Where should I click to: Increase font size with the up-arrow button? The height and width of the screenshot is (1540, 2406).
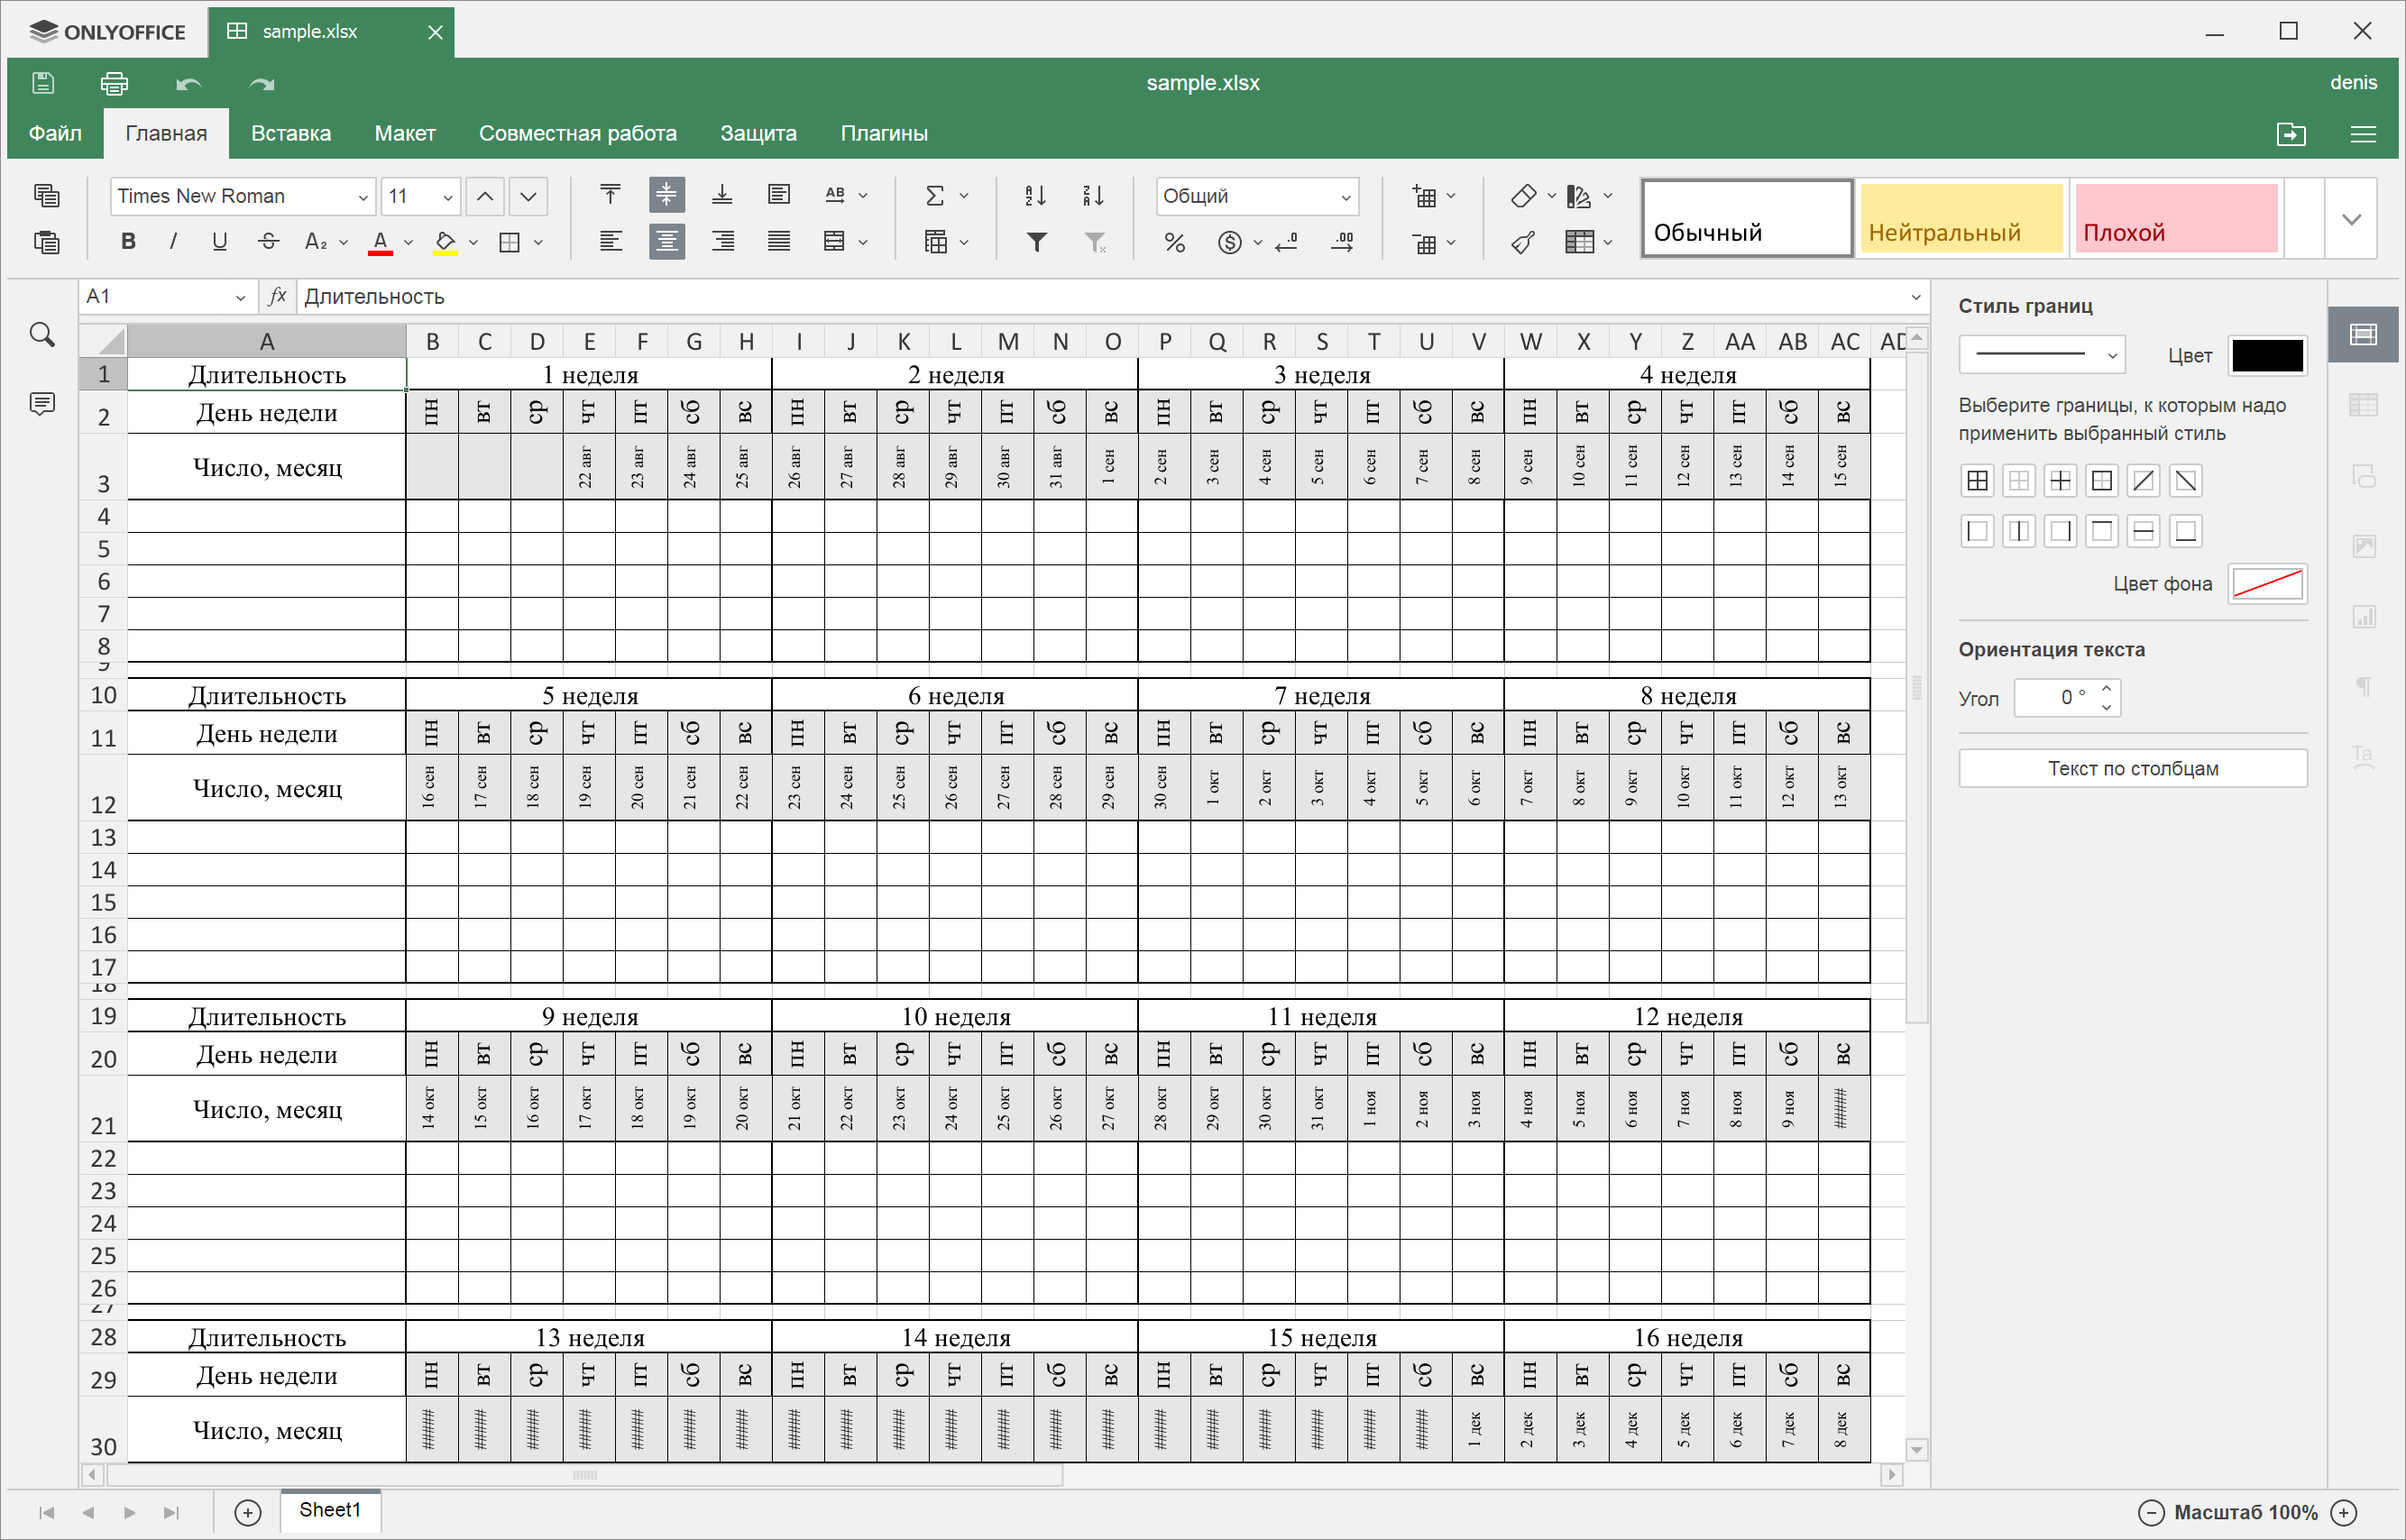(x=485, y=196)
